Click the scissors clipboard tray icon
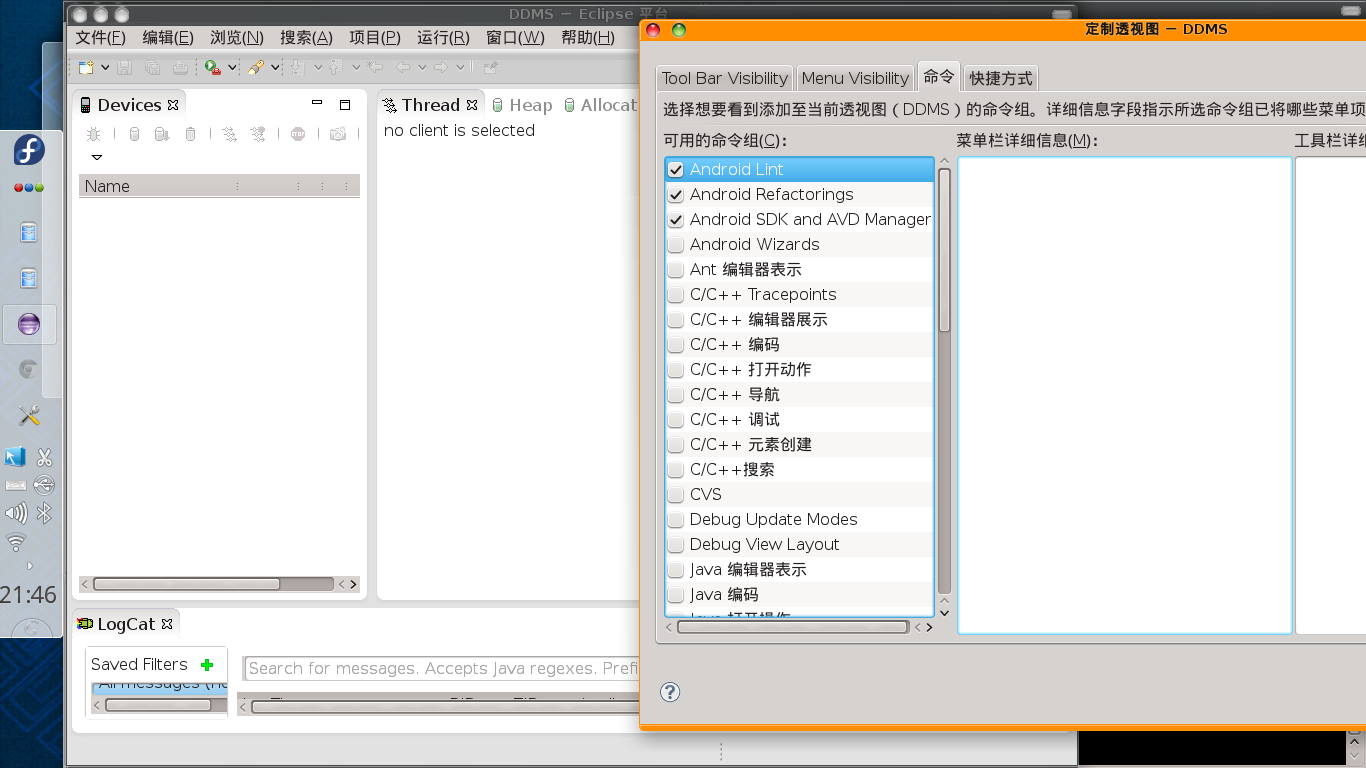 point(44,457)
